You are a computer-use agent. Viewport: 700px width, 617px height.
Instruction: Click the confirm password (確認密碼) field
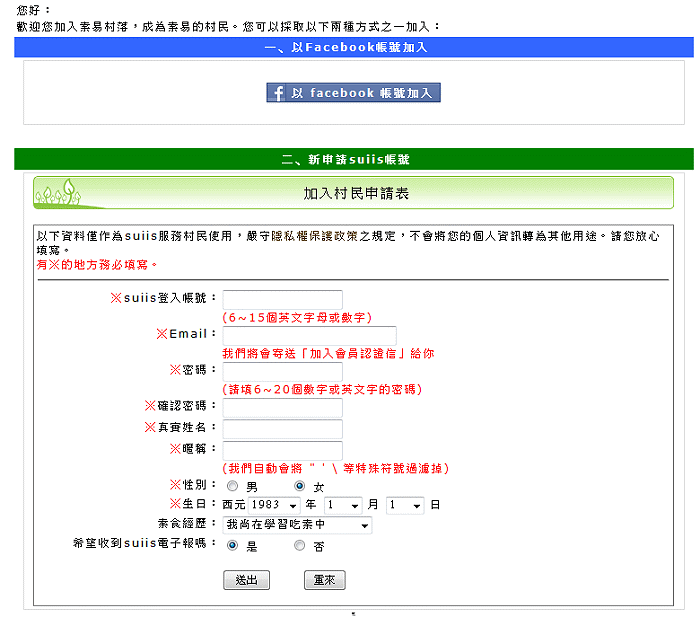(x=282, y=407)
